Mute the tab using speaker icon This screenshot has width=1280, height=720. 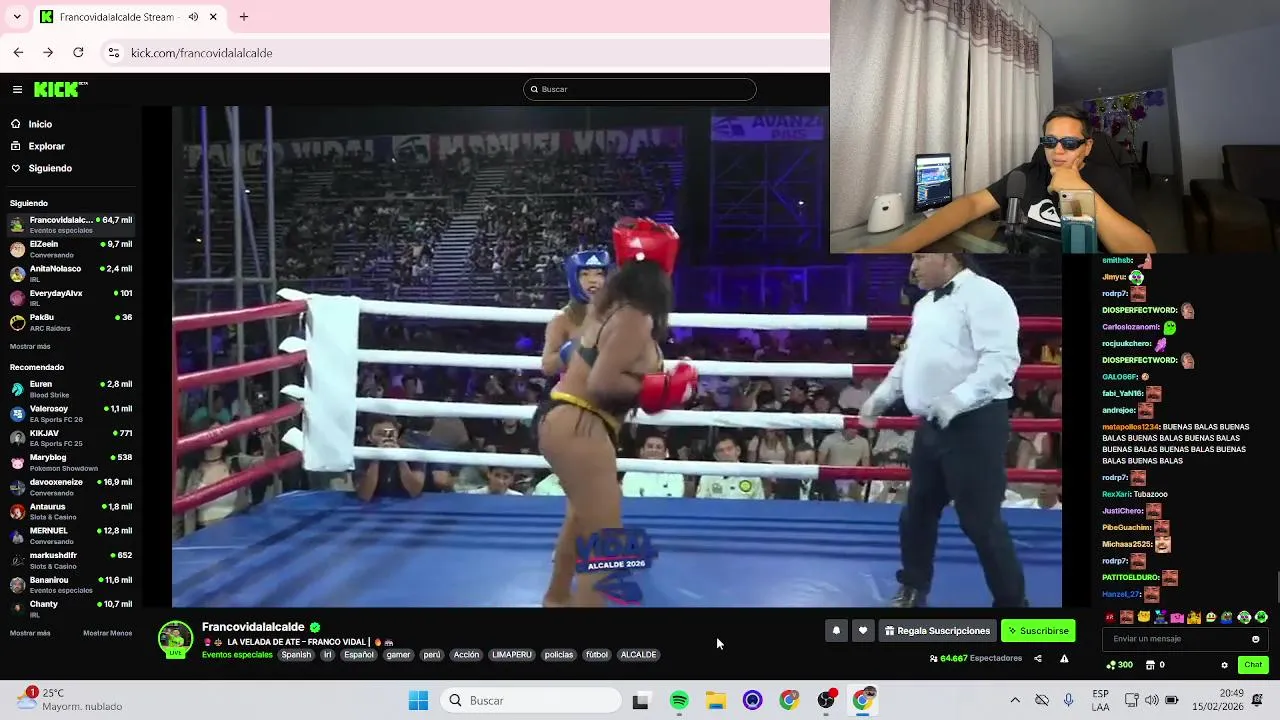coord(193,17)
